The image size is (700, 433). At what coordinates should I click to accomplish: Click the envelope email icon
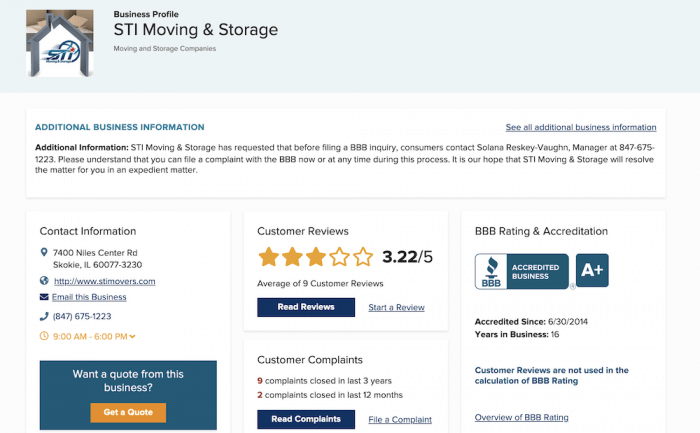coord(44,297)
